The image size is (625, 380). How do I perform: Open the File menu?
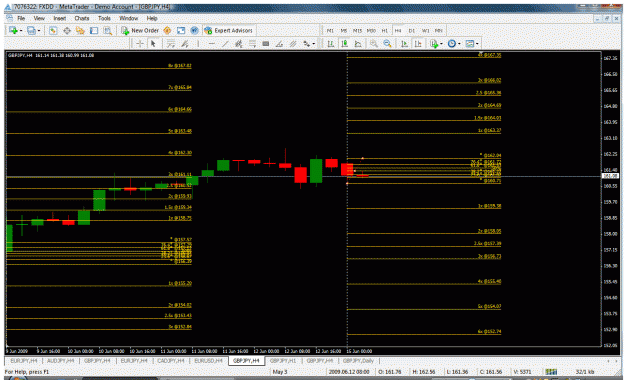point(21,18)
